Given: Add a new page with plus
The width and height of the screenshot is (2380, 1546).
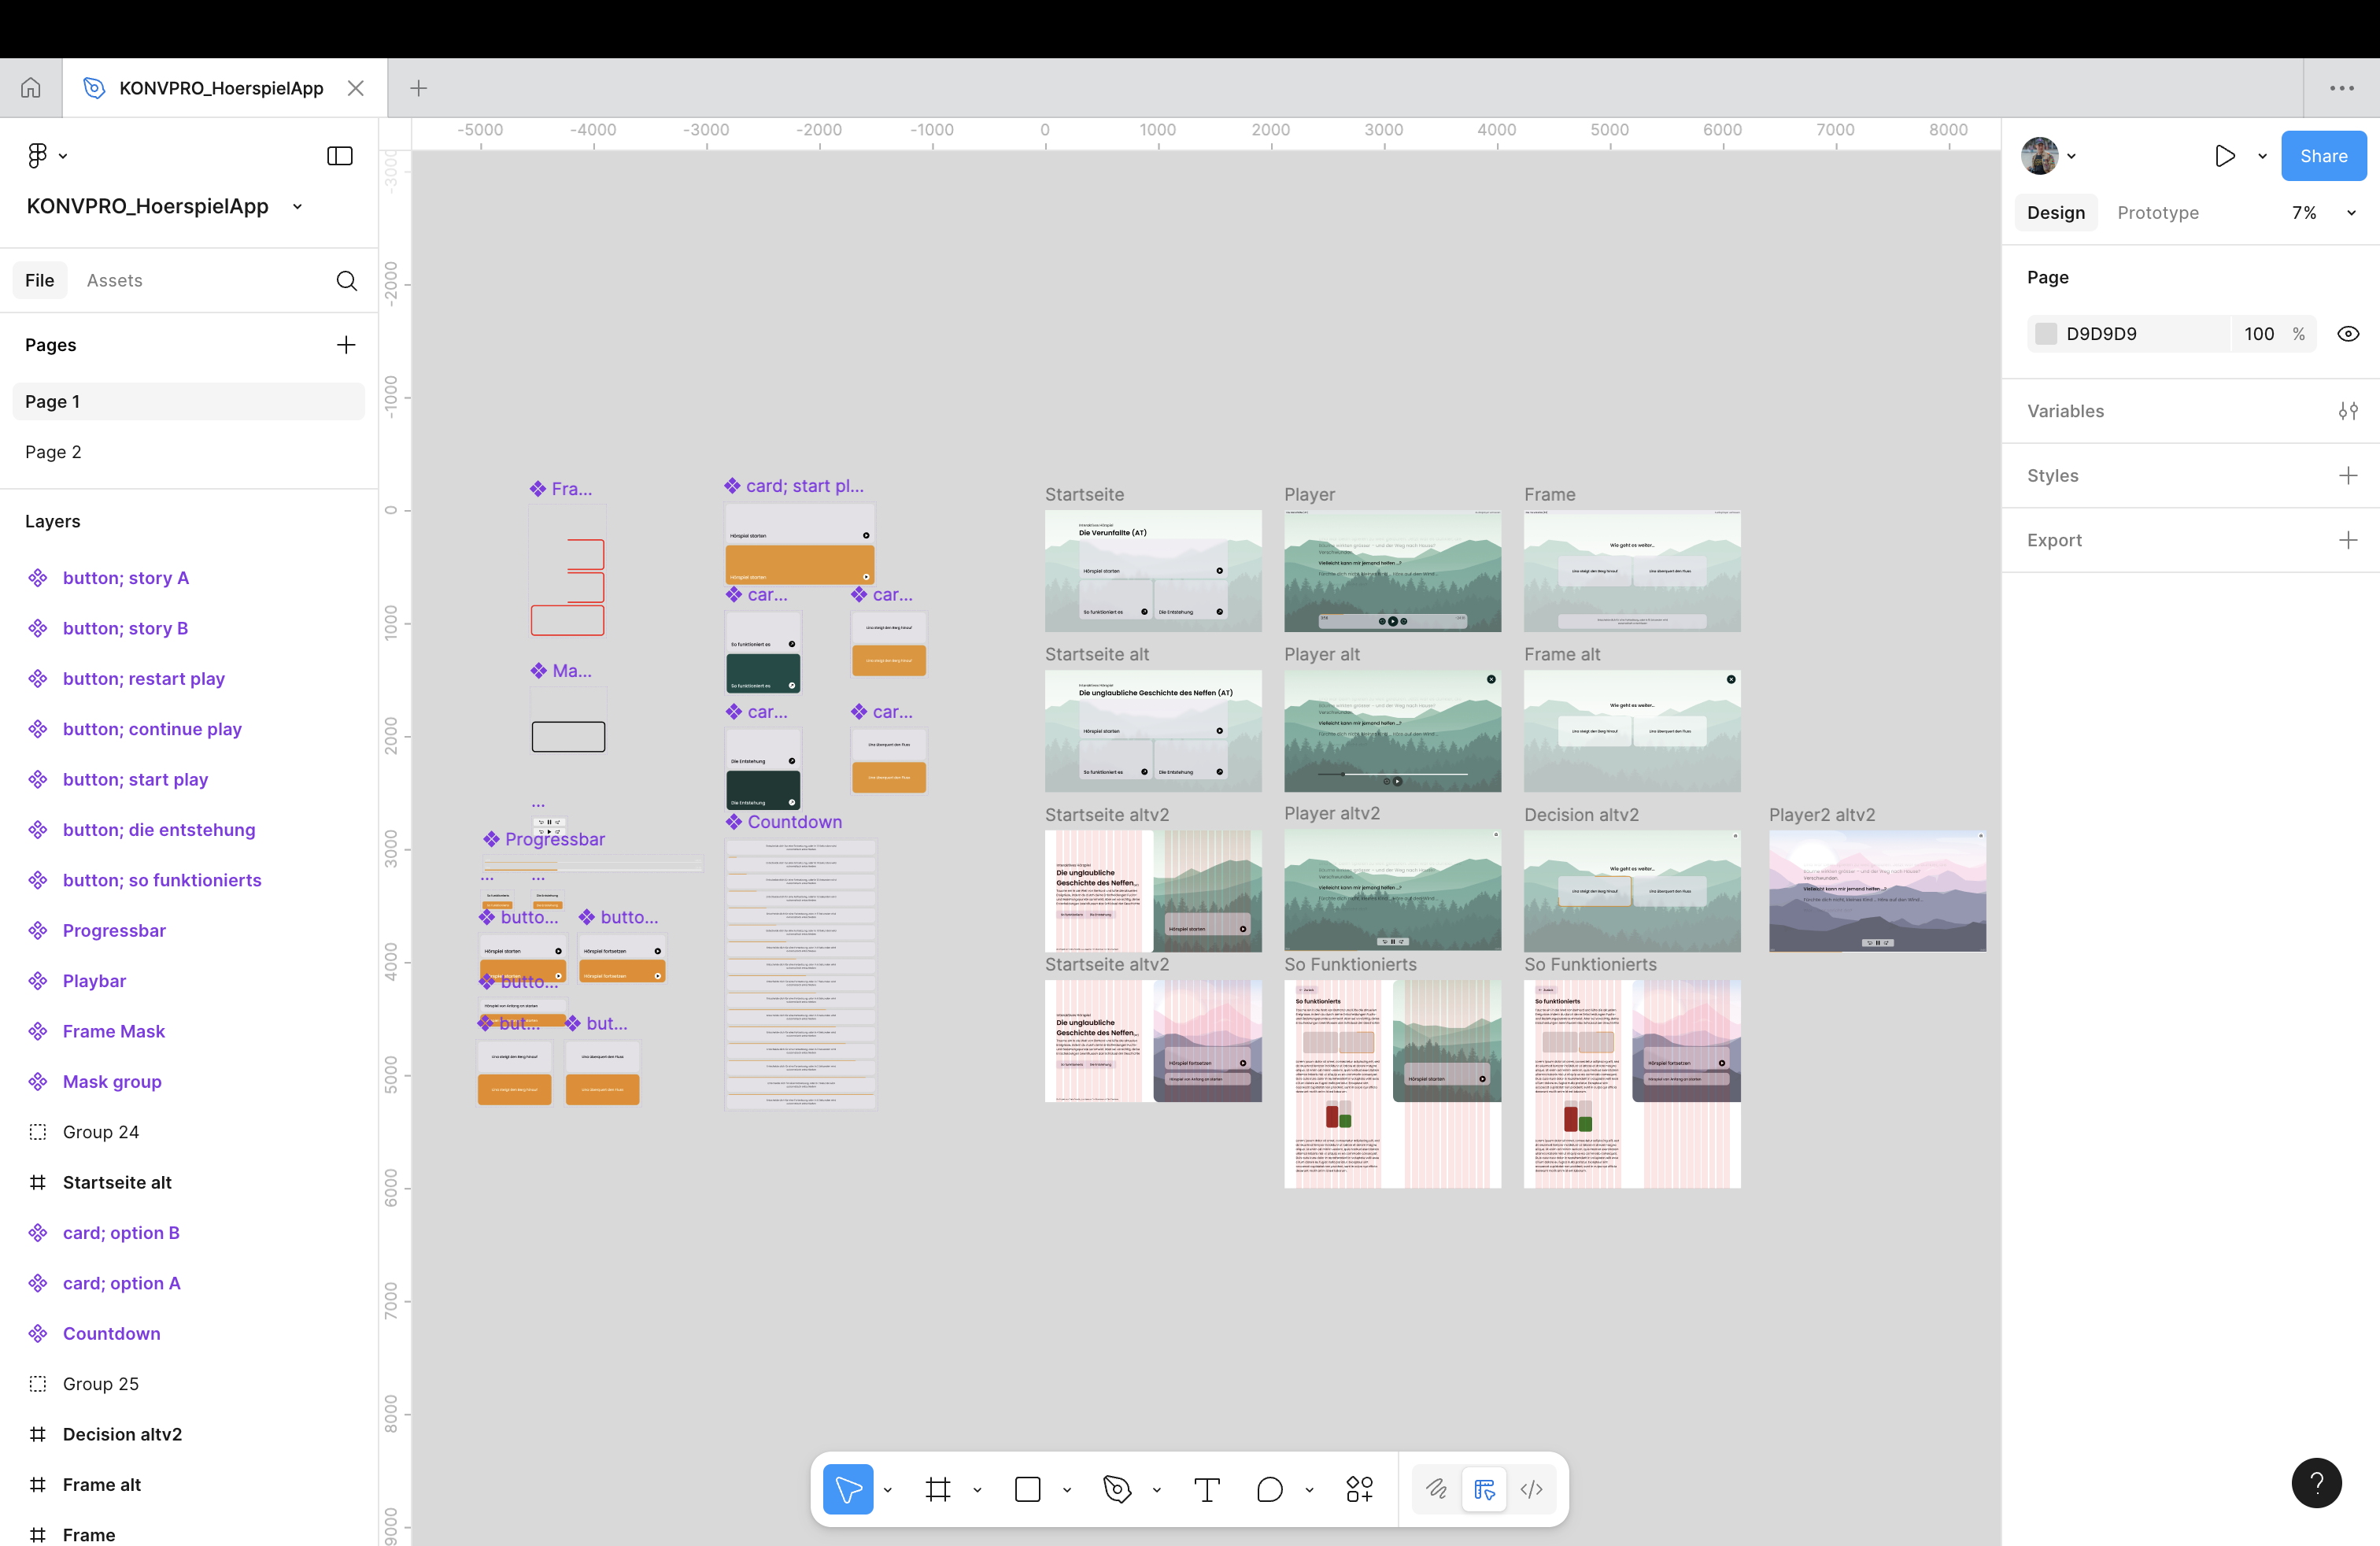Looking at the screenshot, I should tap(346, 345).
